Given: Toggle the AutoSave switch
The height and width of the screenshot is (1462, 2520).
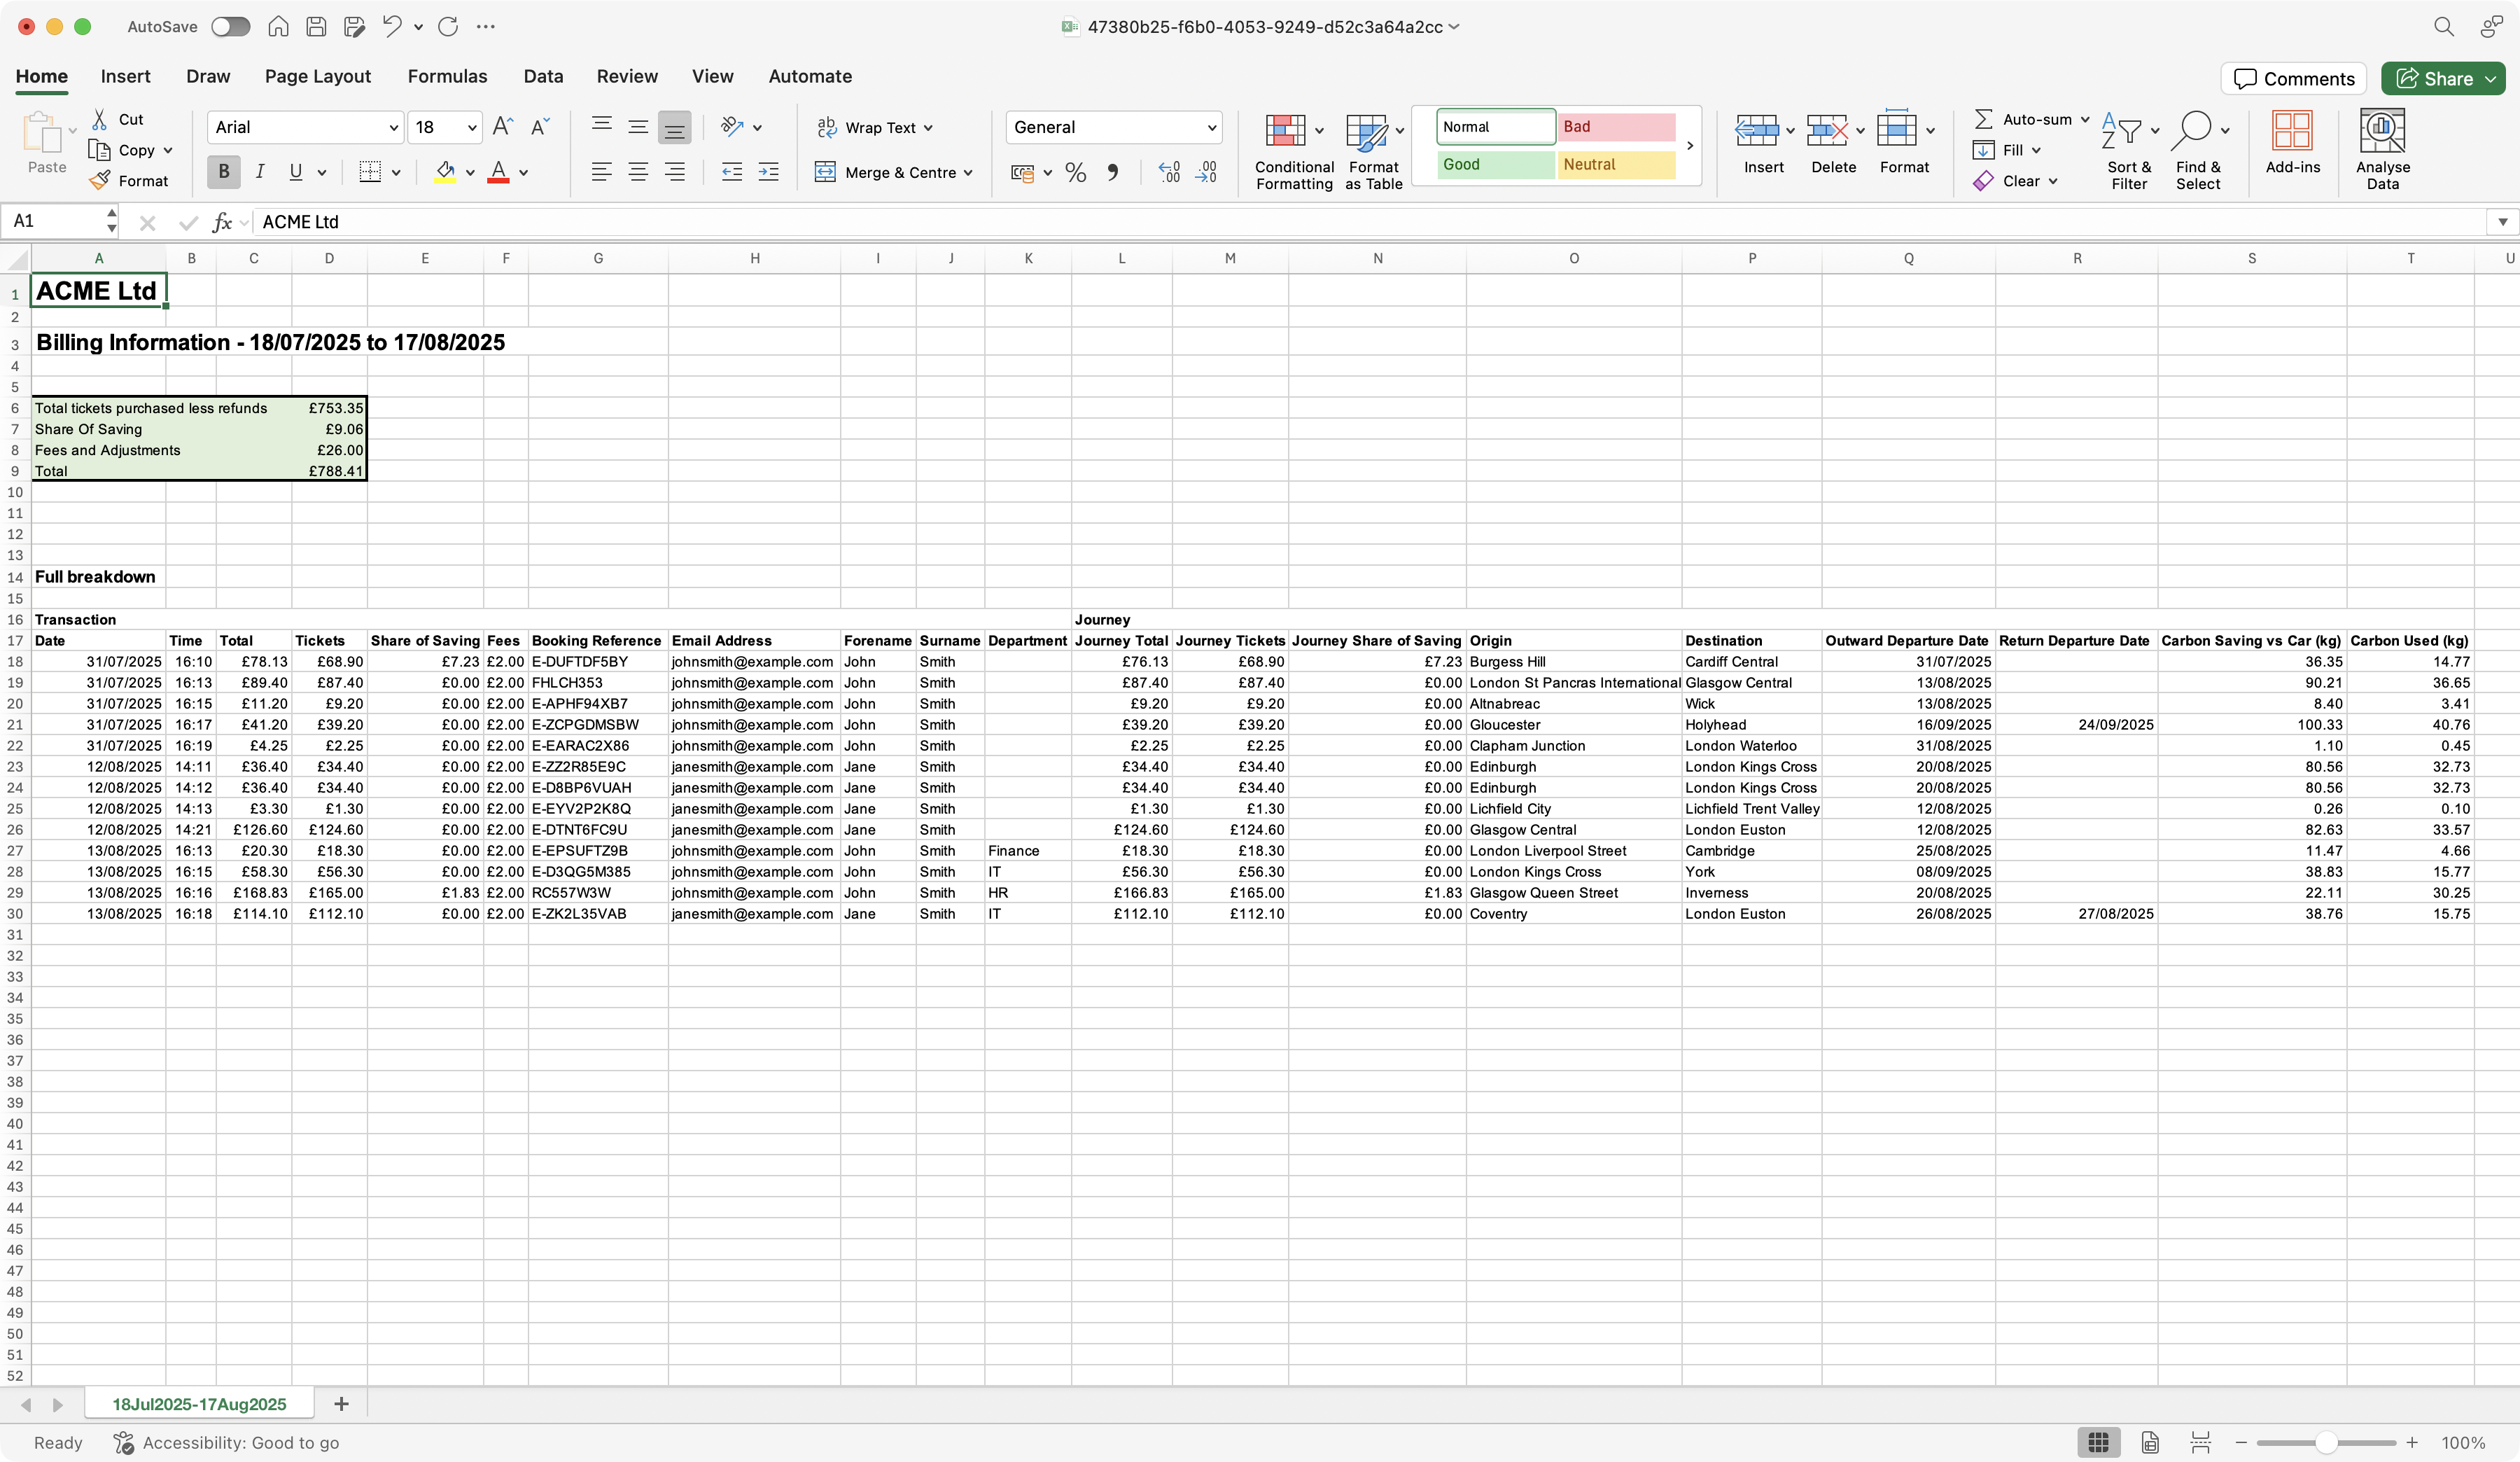Looking at the screenshot, I should [x=230, y=27].
